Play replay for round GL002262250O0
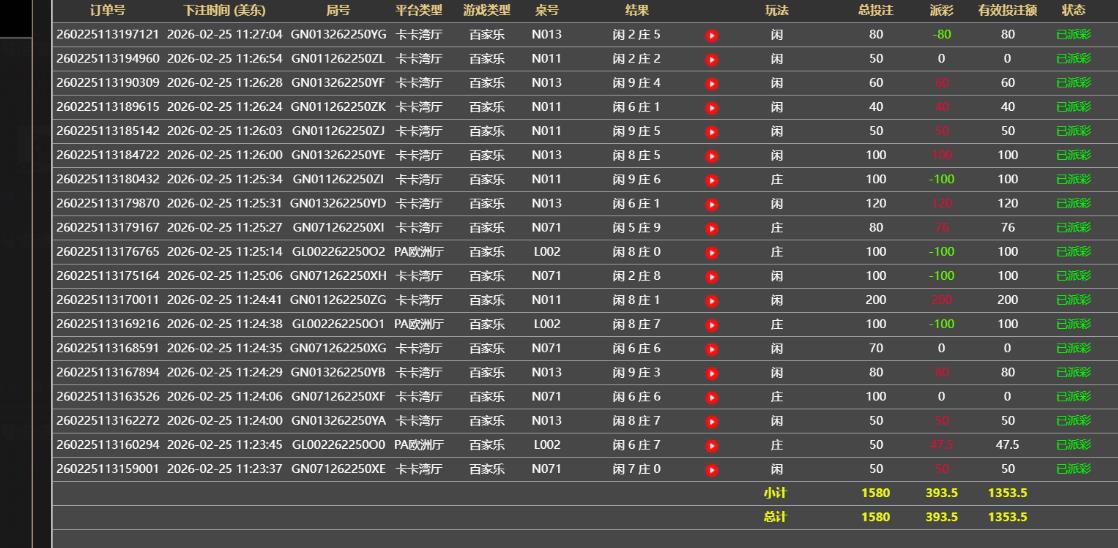 click(x=712, y=445)
